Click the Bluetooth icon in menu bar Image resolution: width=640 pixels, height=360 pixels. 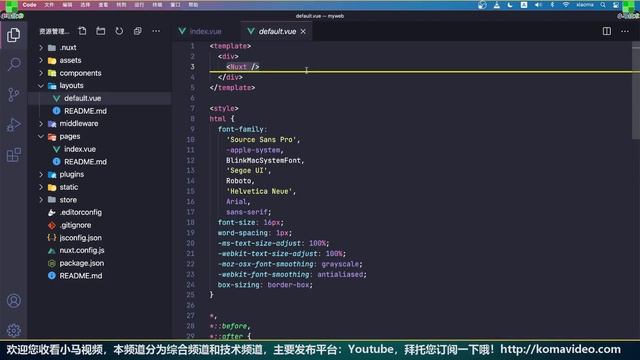(552, 5)
